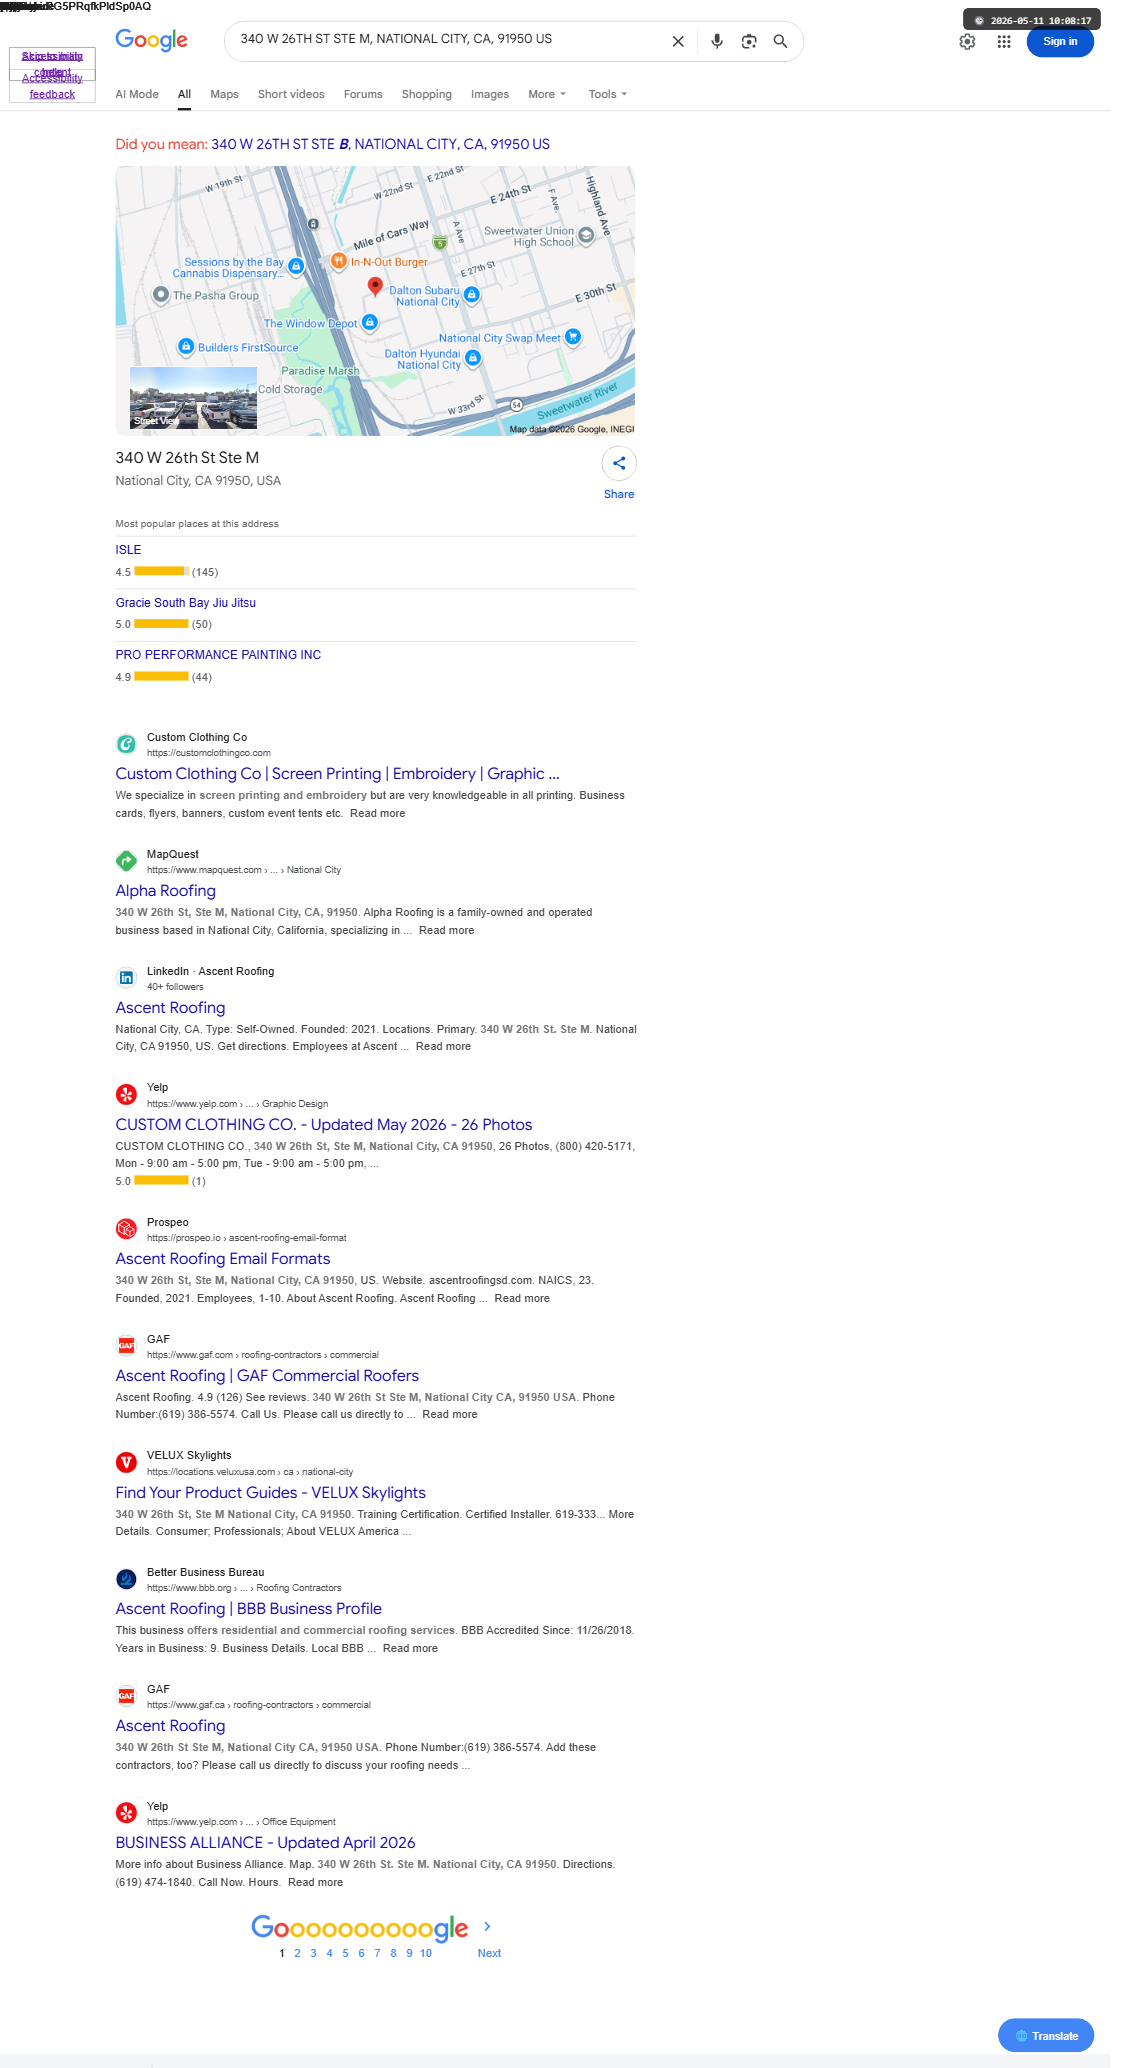Viewport: 1124px width, 2068px height.
Task: Click Builders FirstSource map marker
Action: tap(186, 346)
